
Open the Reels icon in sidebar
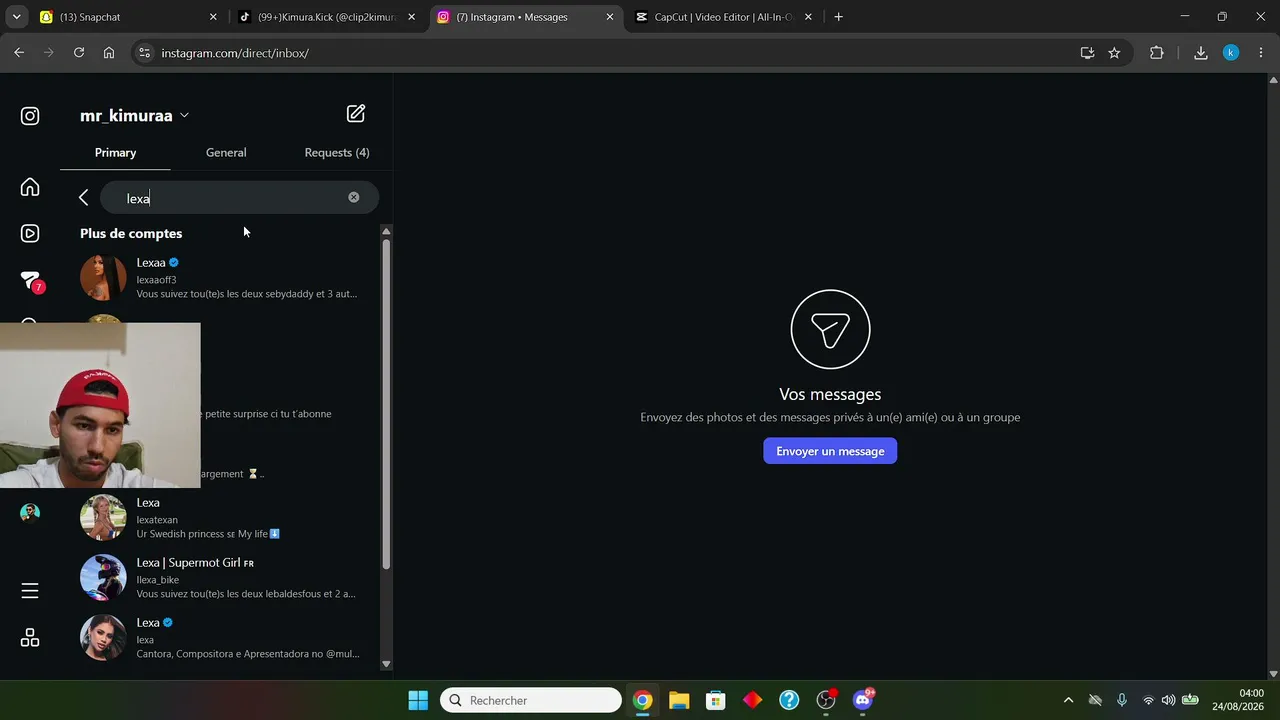click(30, 233)
